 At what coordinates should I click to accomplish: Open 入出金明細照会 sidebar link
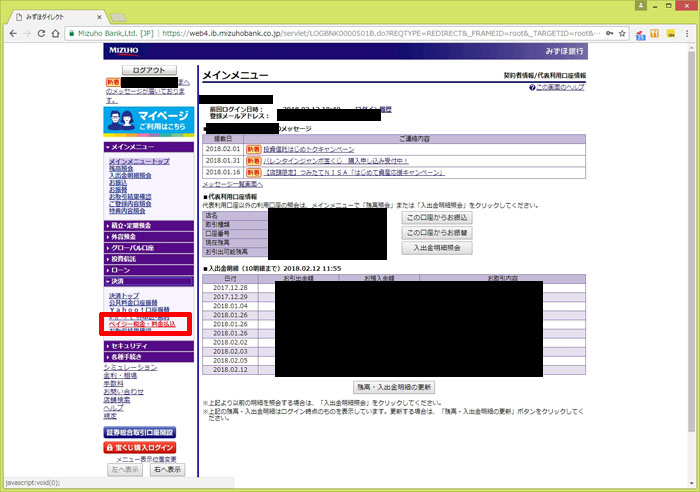pos(130,175)
